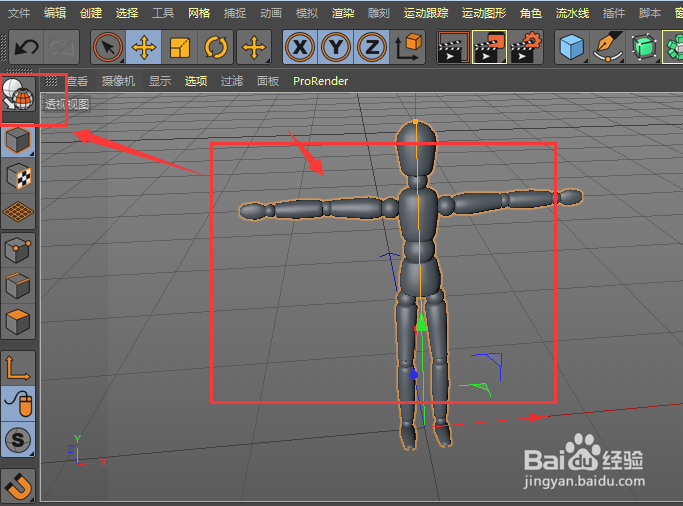Image resolution: width=683 pixels, height=506 pixels.
Task: Toggle Tweak mode mouse icon
Action: (18, 404)
